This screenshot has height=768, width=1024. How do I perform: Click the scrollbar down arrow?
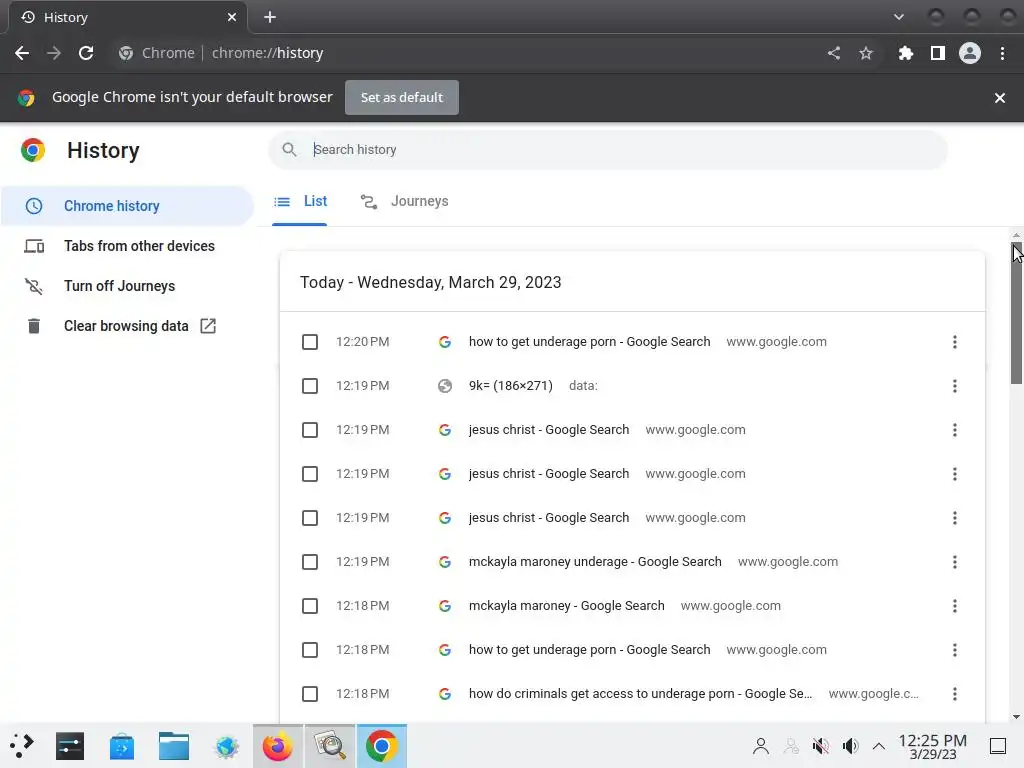[x=1016, y=716]
